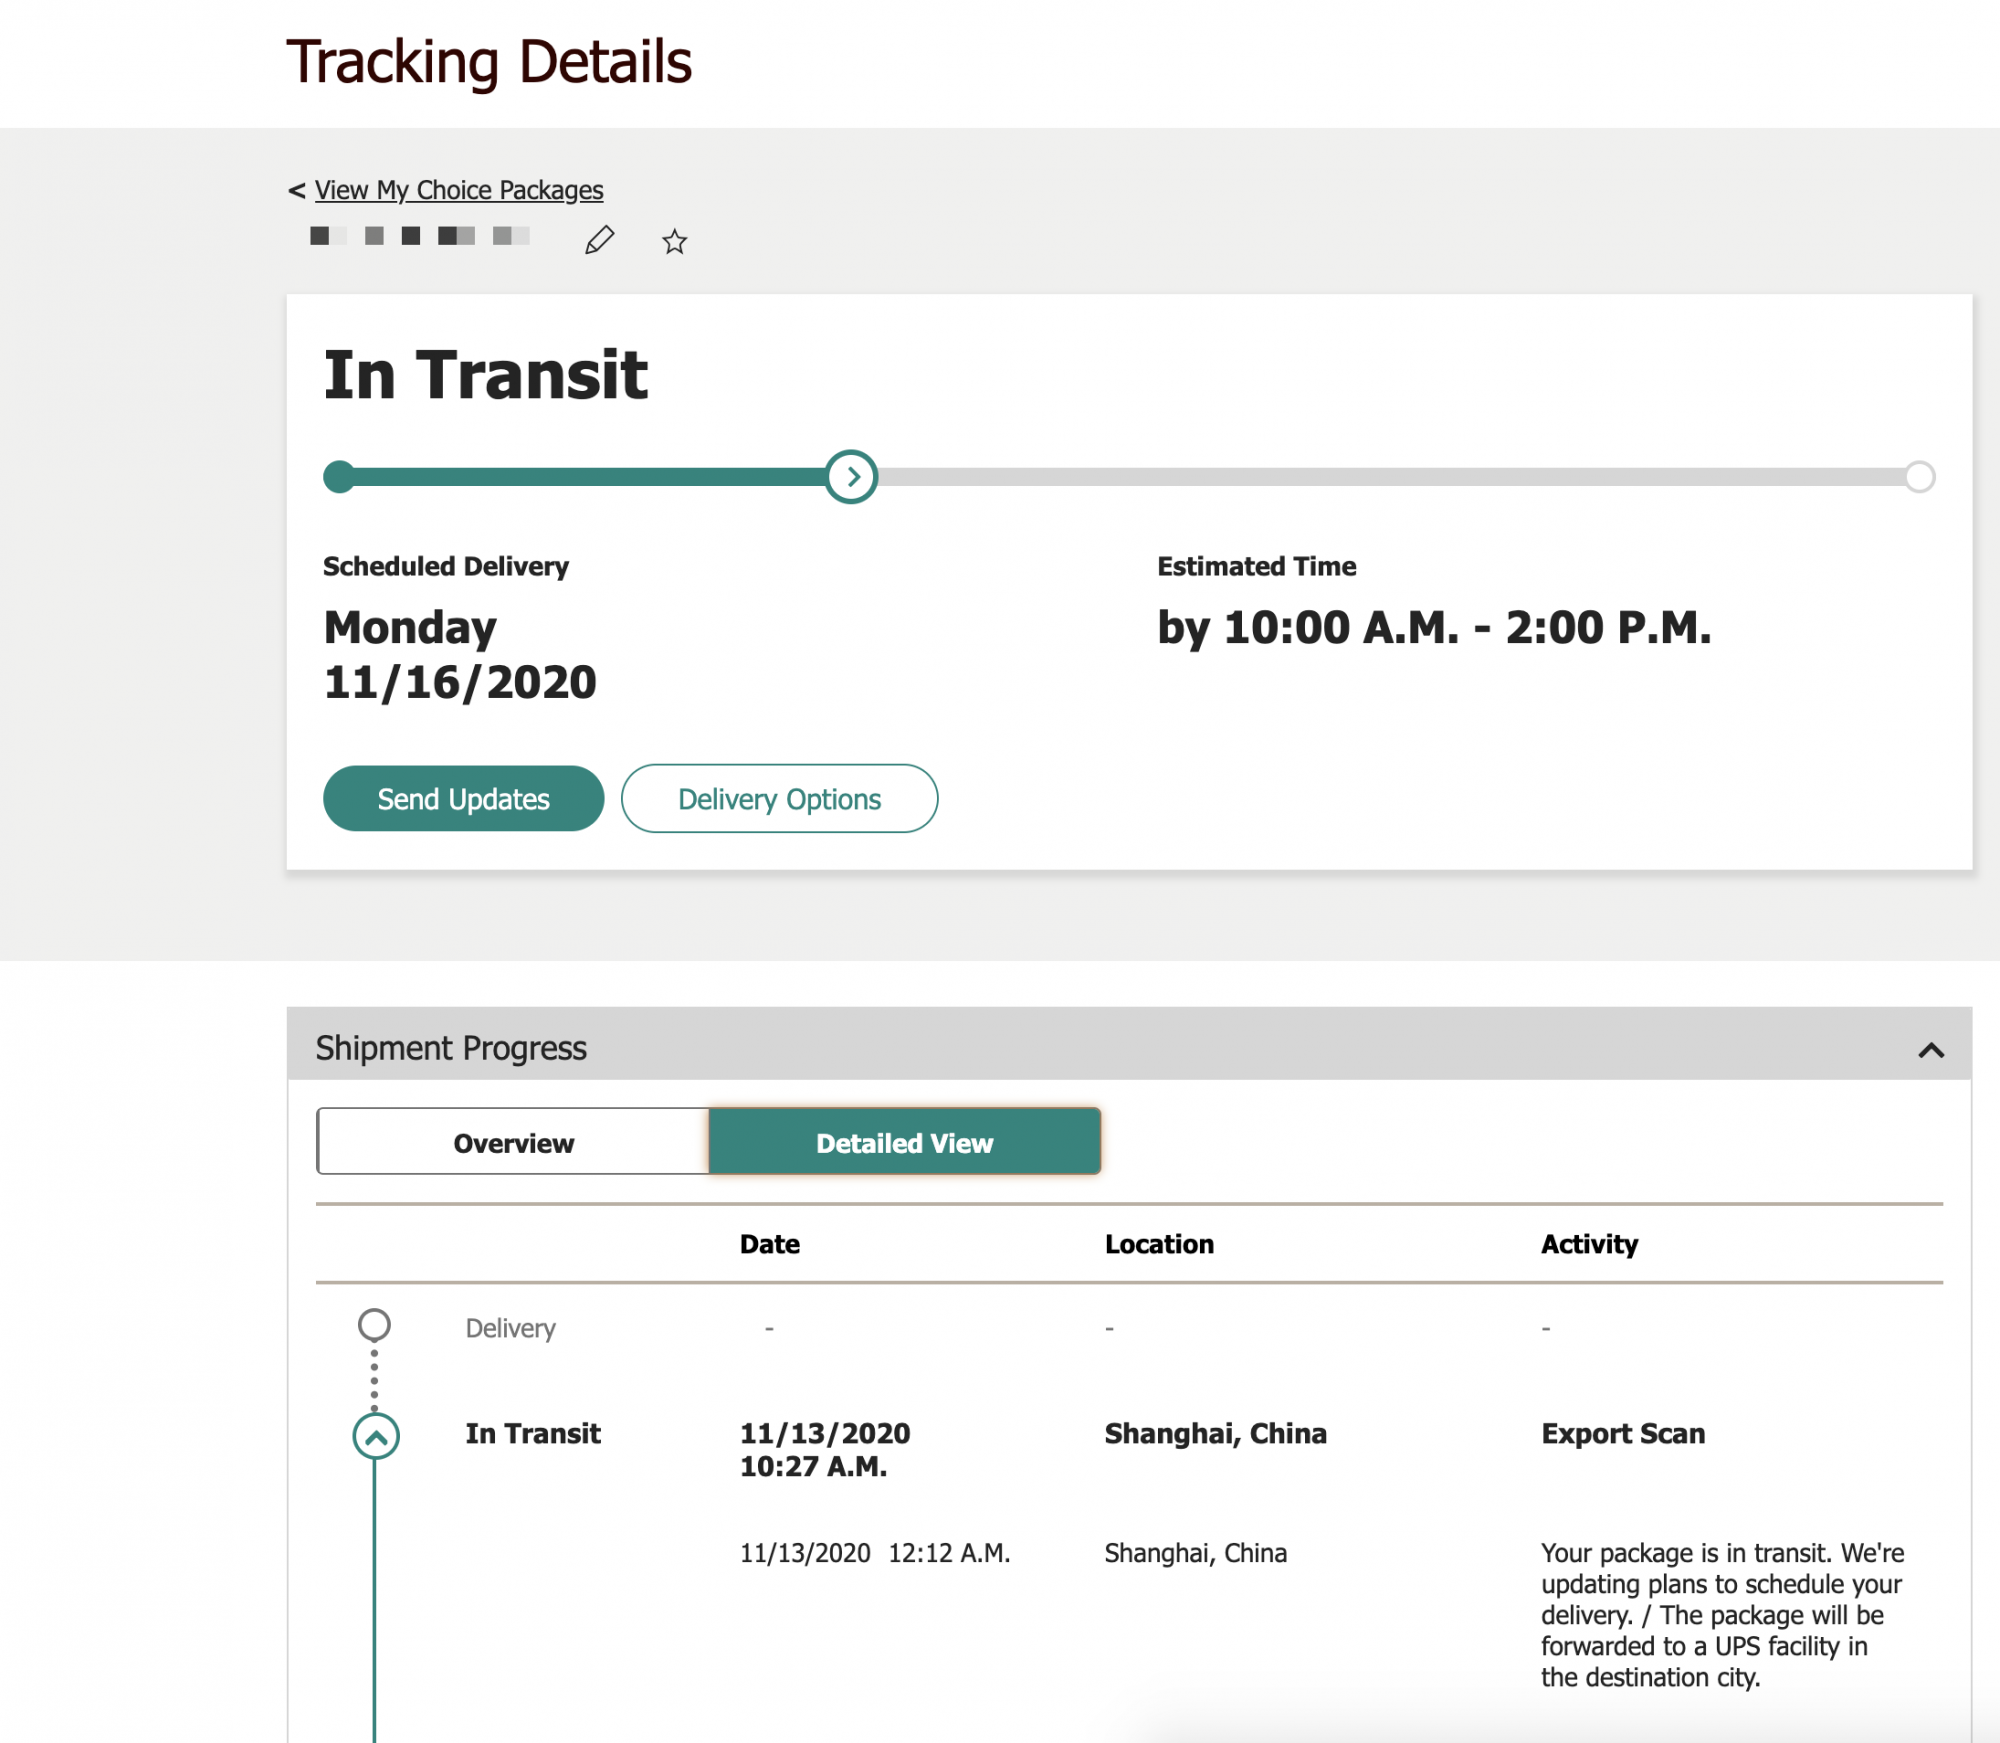Click the start dot of progress bar
2000x1743 pixels.
click(340, 477)
